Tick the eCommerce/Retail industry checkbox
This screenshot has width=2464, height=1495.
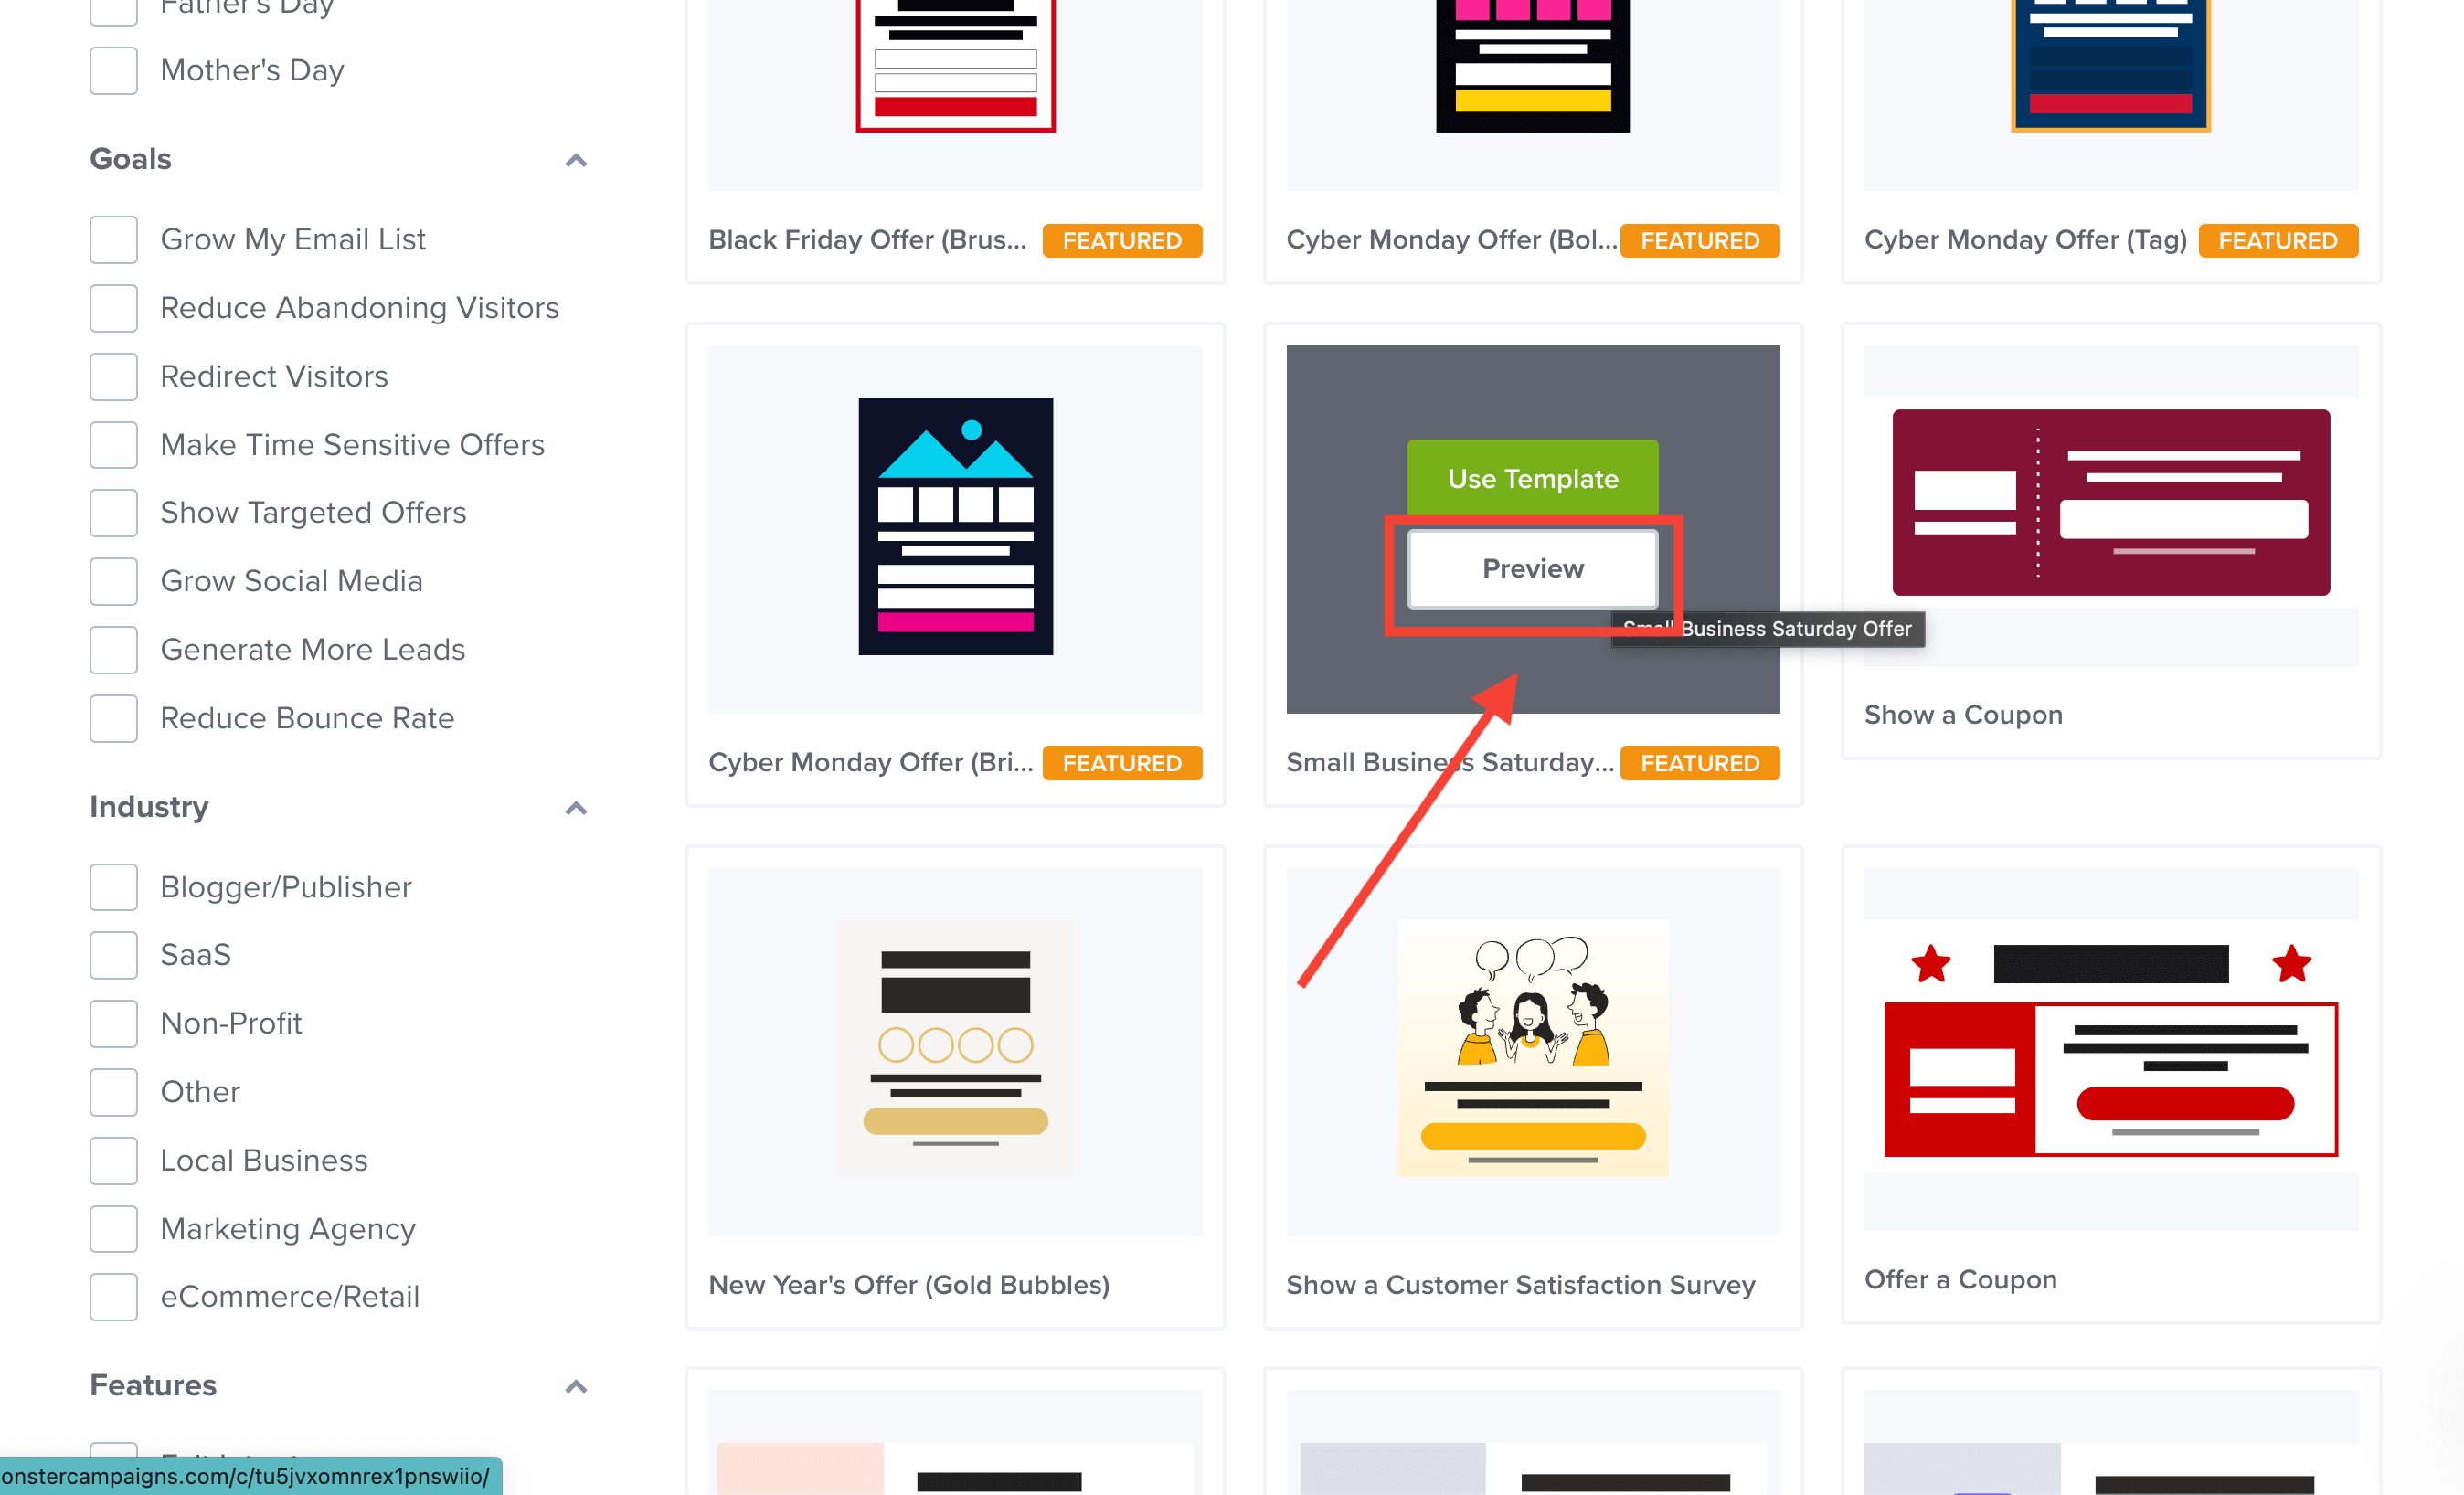point(113,1297)
